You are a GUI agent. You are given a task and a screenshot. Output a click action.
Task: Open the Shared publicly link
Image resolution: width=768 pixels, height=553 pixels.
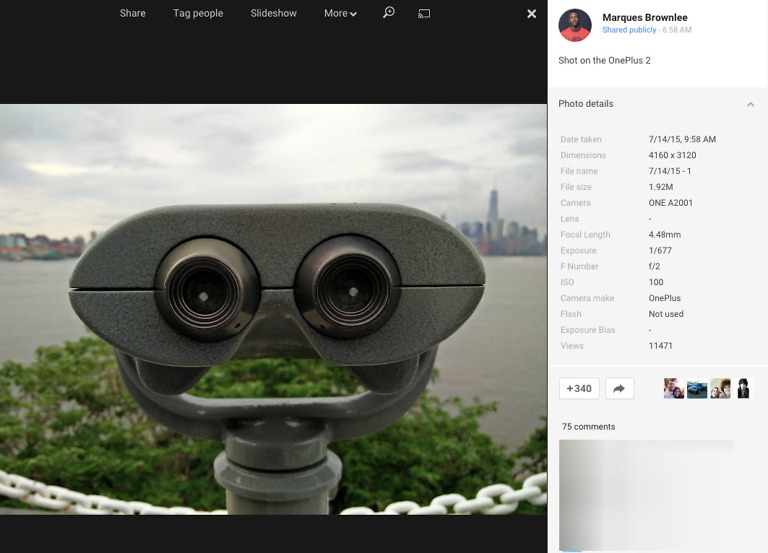click(x=629, y=30)
